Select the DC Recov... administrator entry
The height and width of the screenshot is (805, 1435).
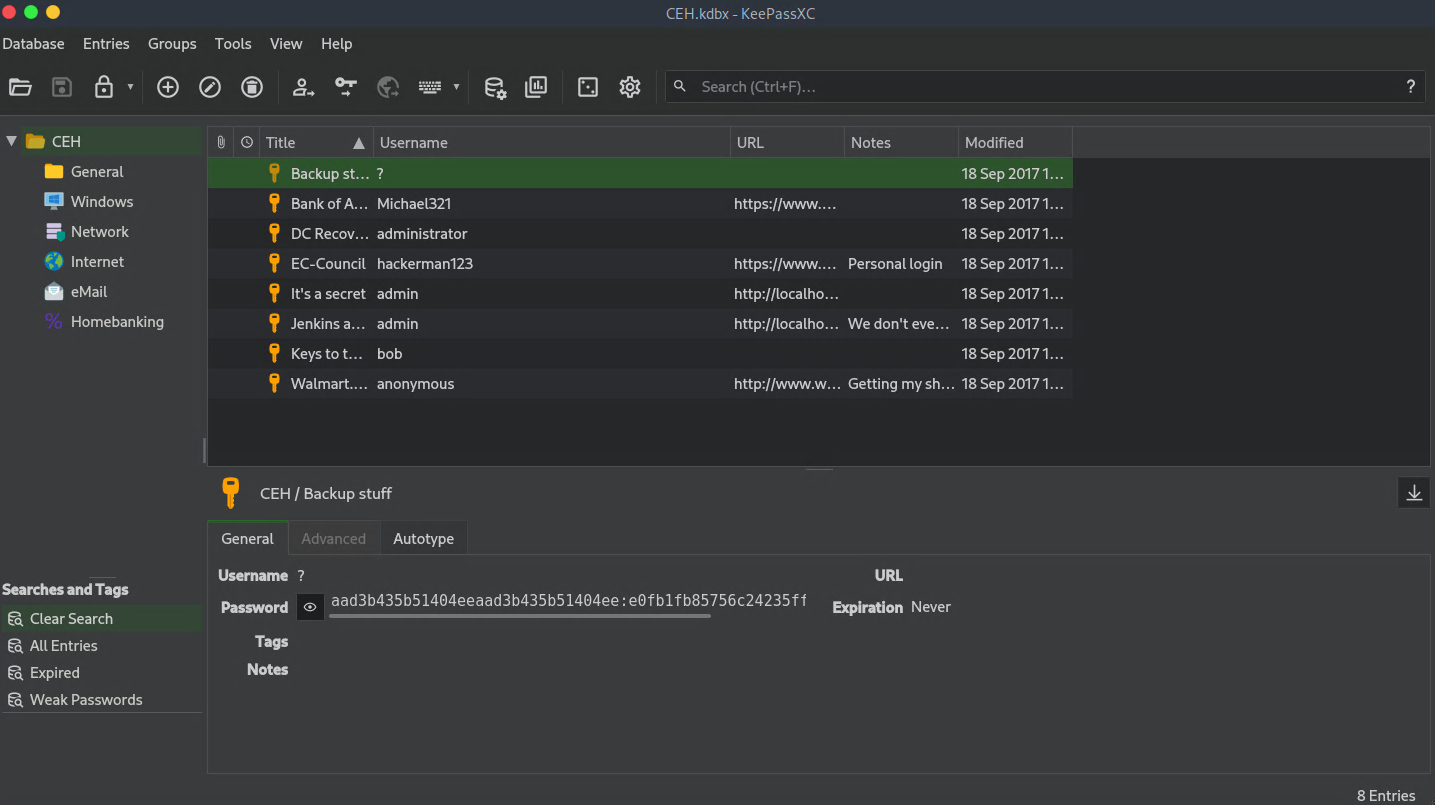click(x=640, y=233)
